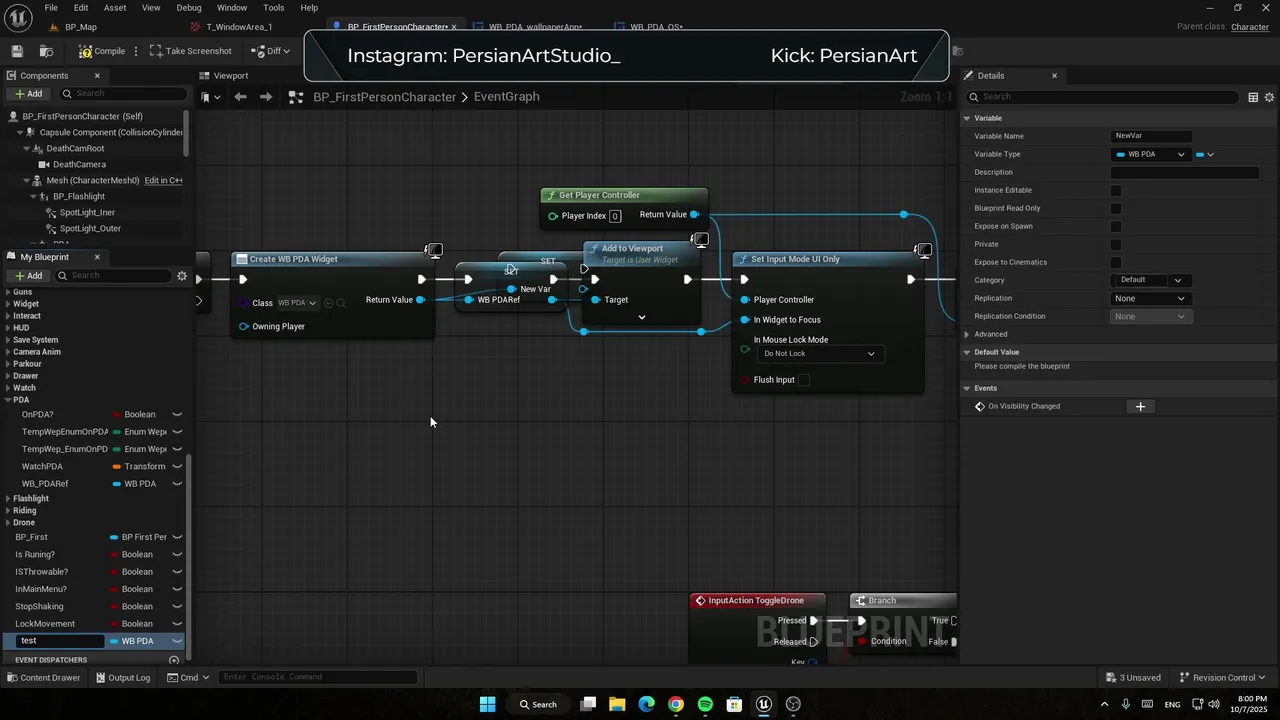1280x720 pixels.
Task: Open the Tools menu
Action: point(273,8)
